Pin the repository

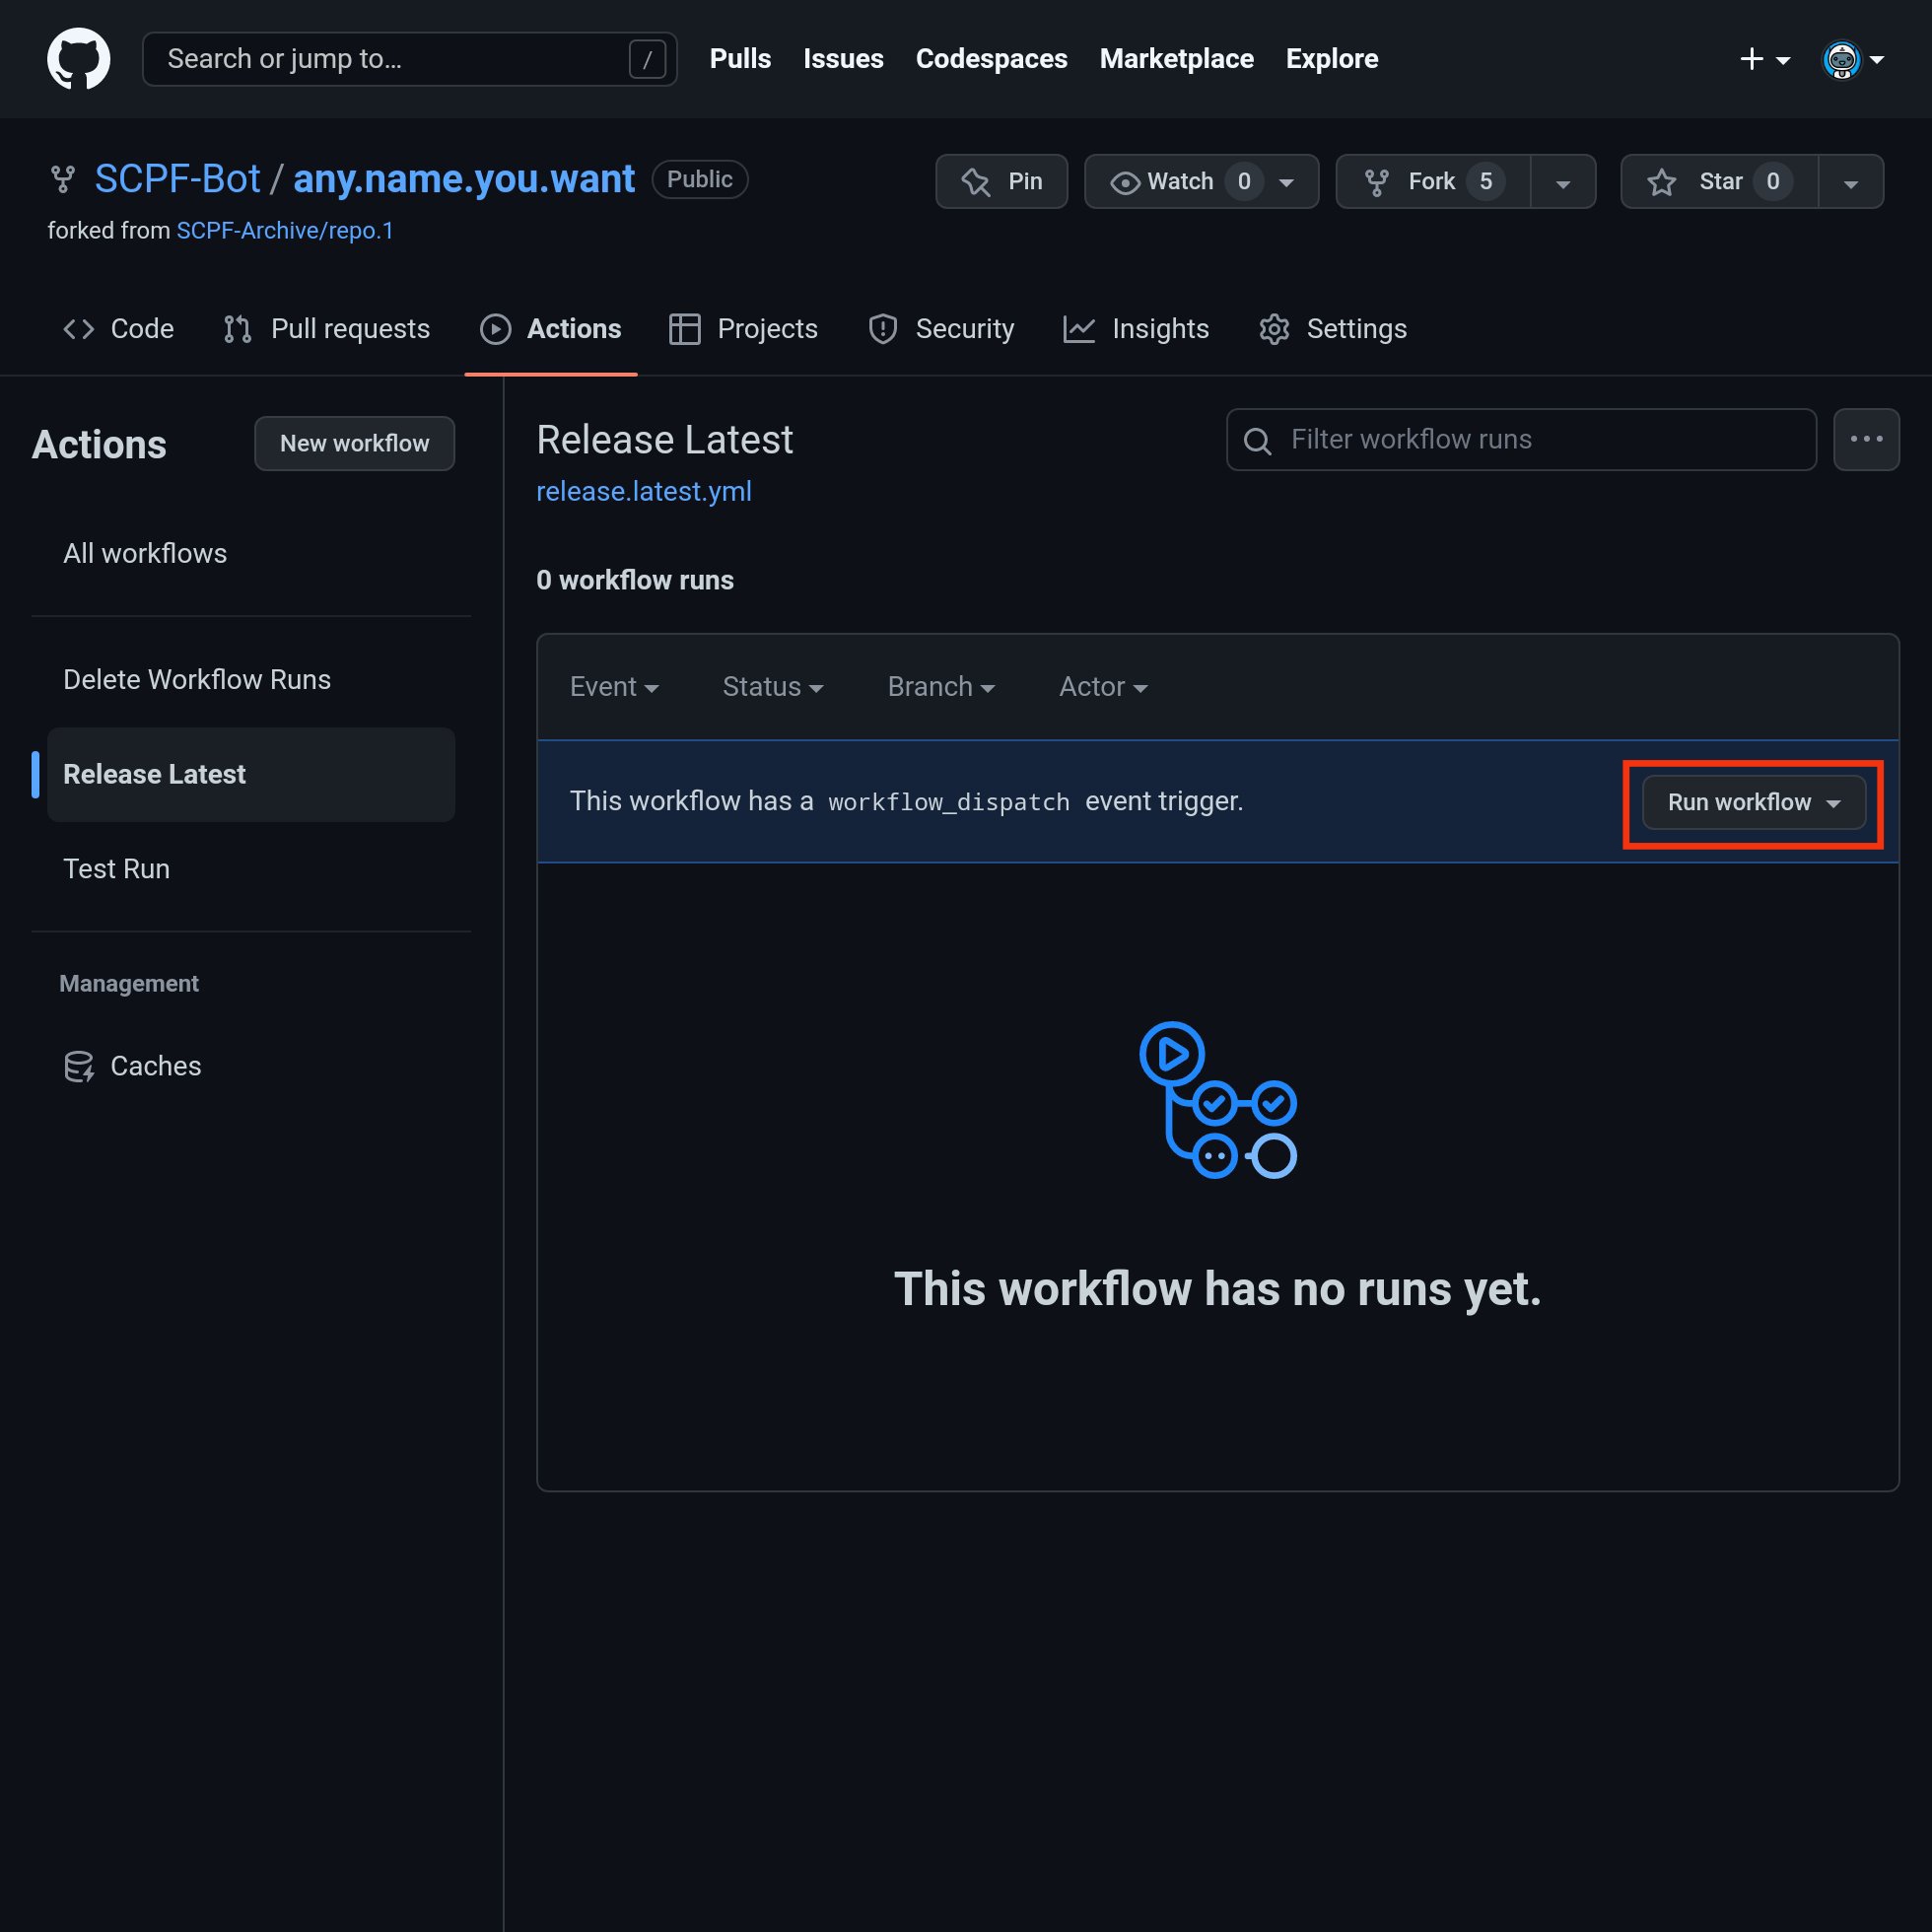1001,181
